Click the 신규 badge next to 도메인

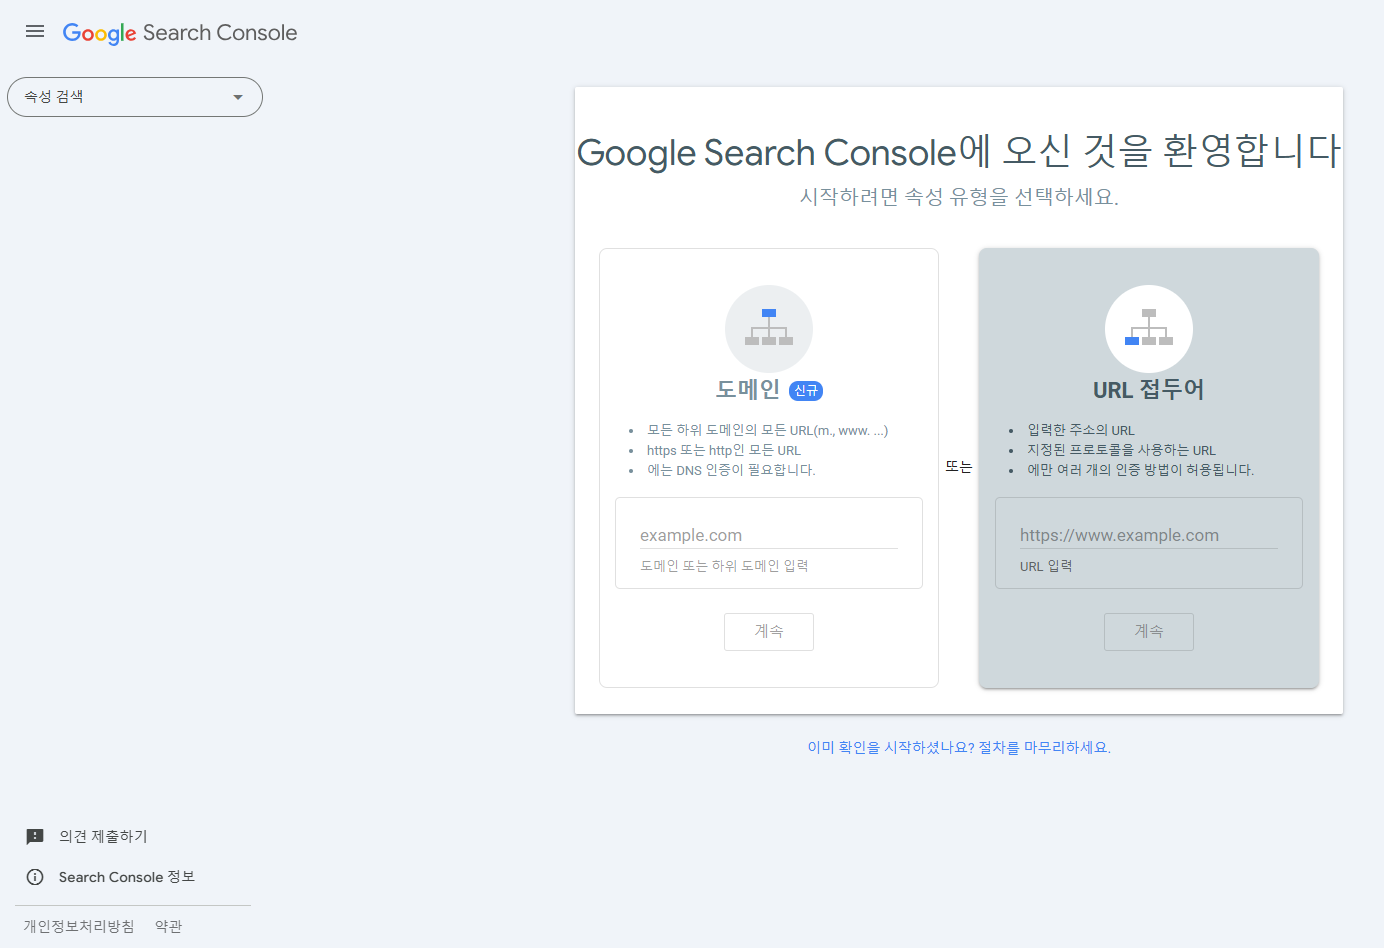pyautogui.click(x=806, y=391)
